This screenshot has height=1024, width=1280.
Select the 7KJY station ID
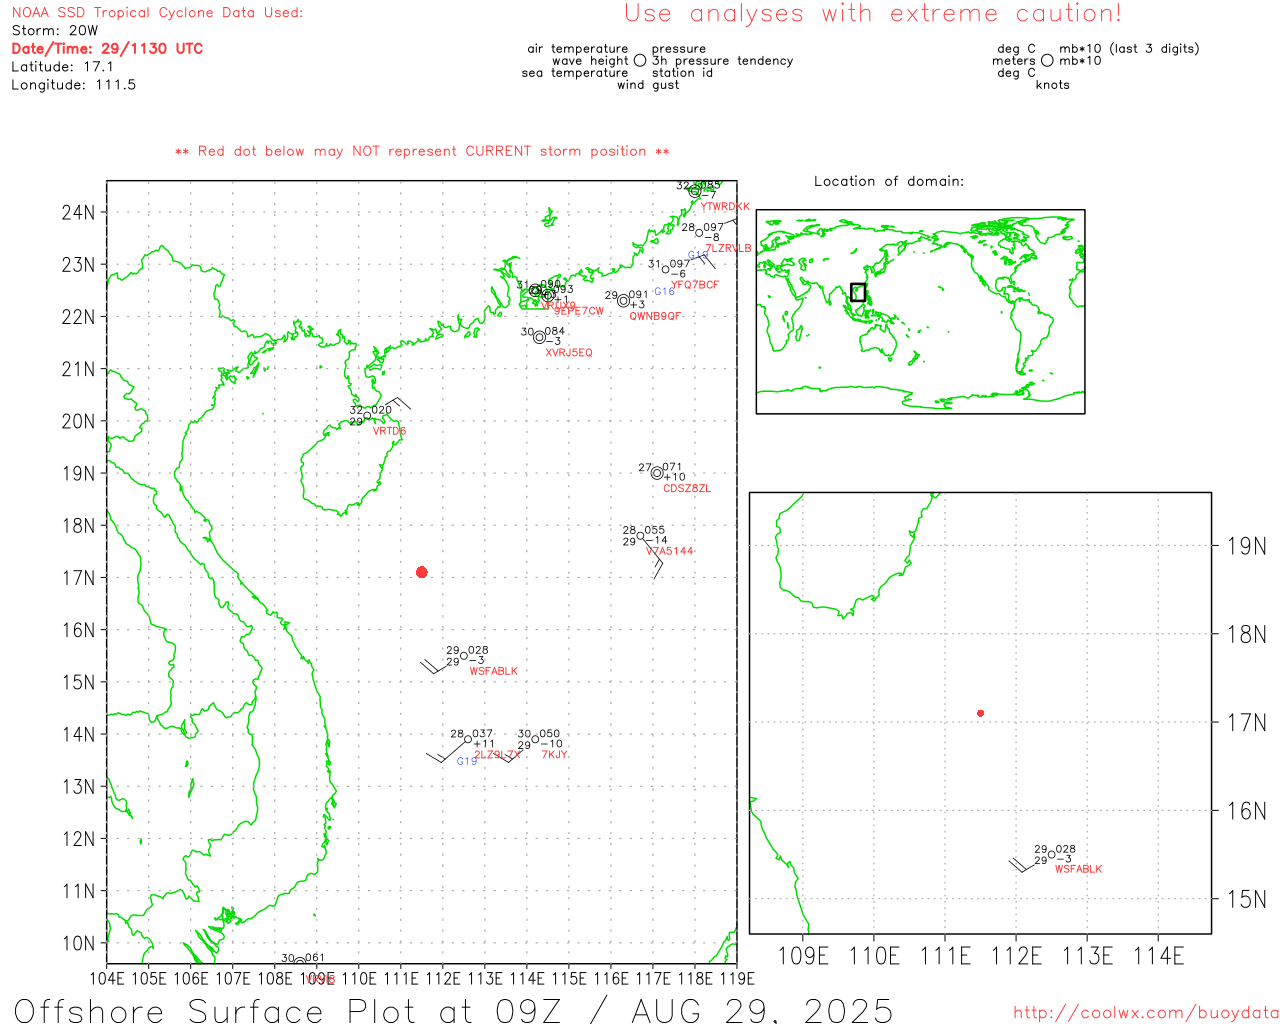pyautogui.click(x=555, y=754)
